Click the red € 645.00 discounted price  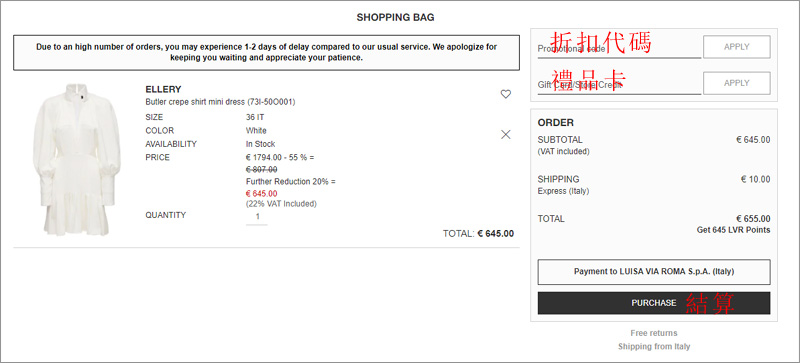coord(262,193)
